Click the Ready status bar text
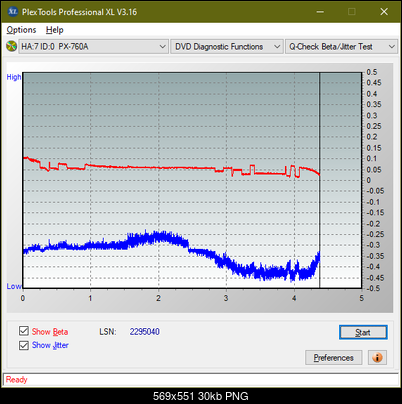This screenshot has width=402, height=404. (16, 380)
